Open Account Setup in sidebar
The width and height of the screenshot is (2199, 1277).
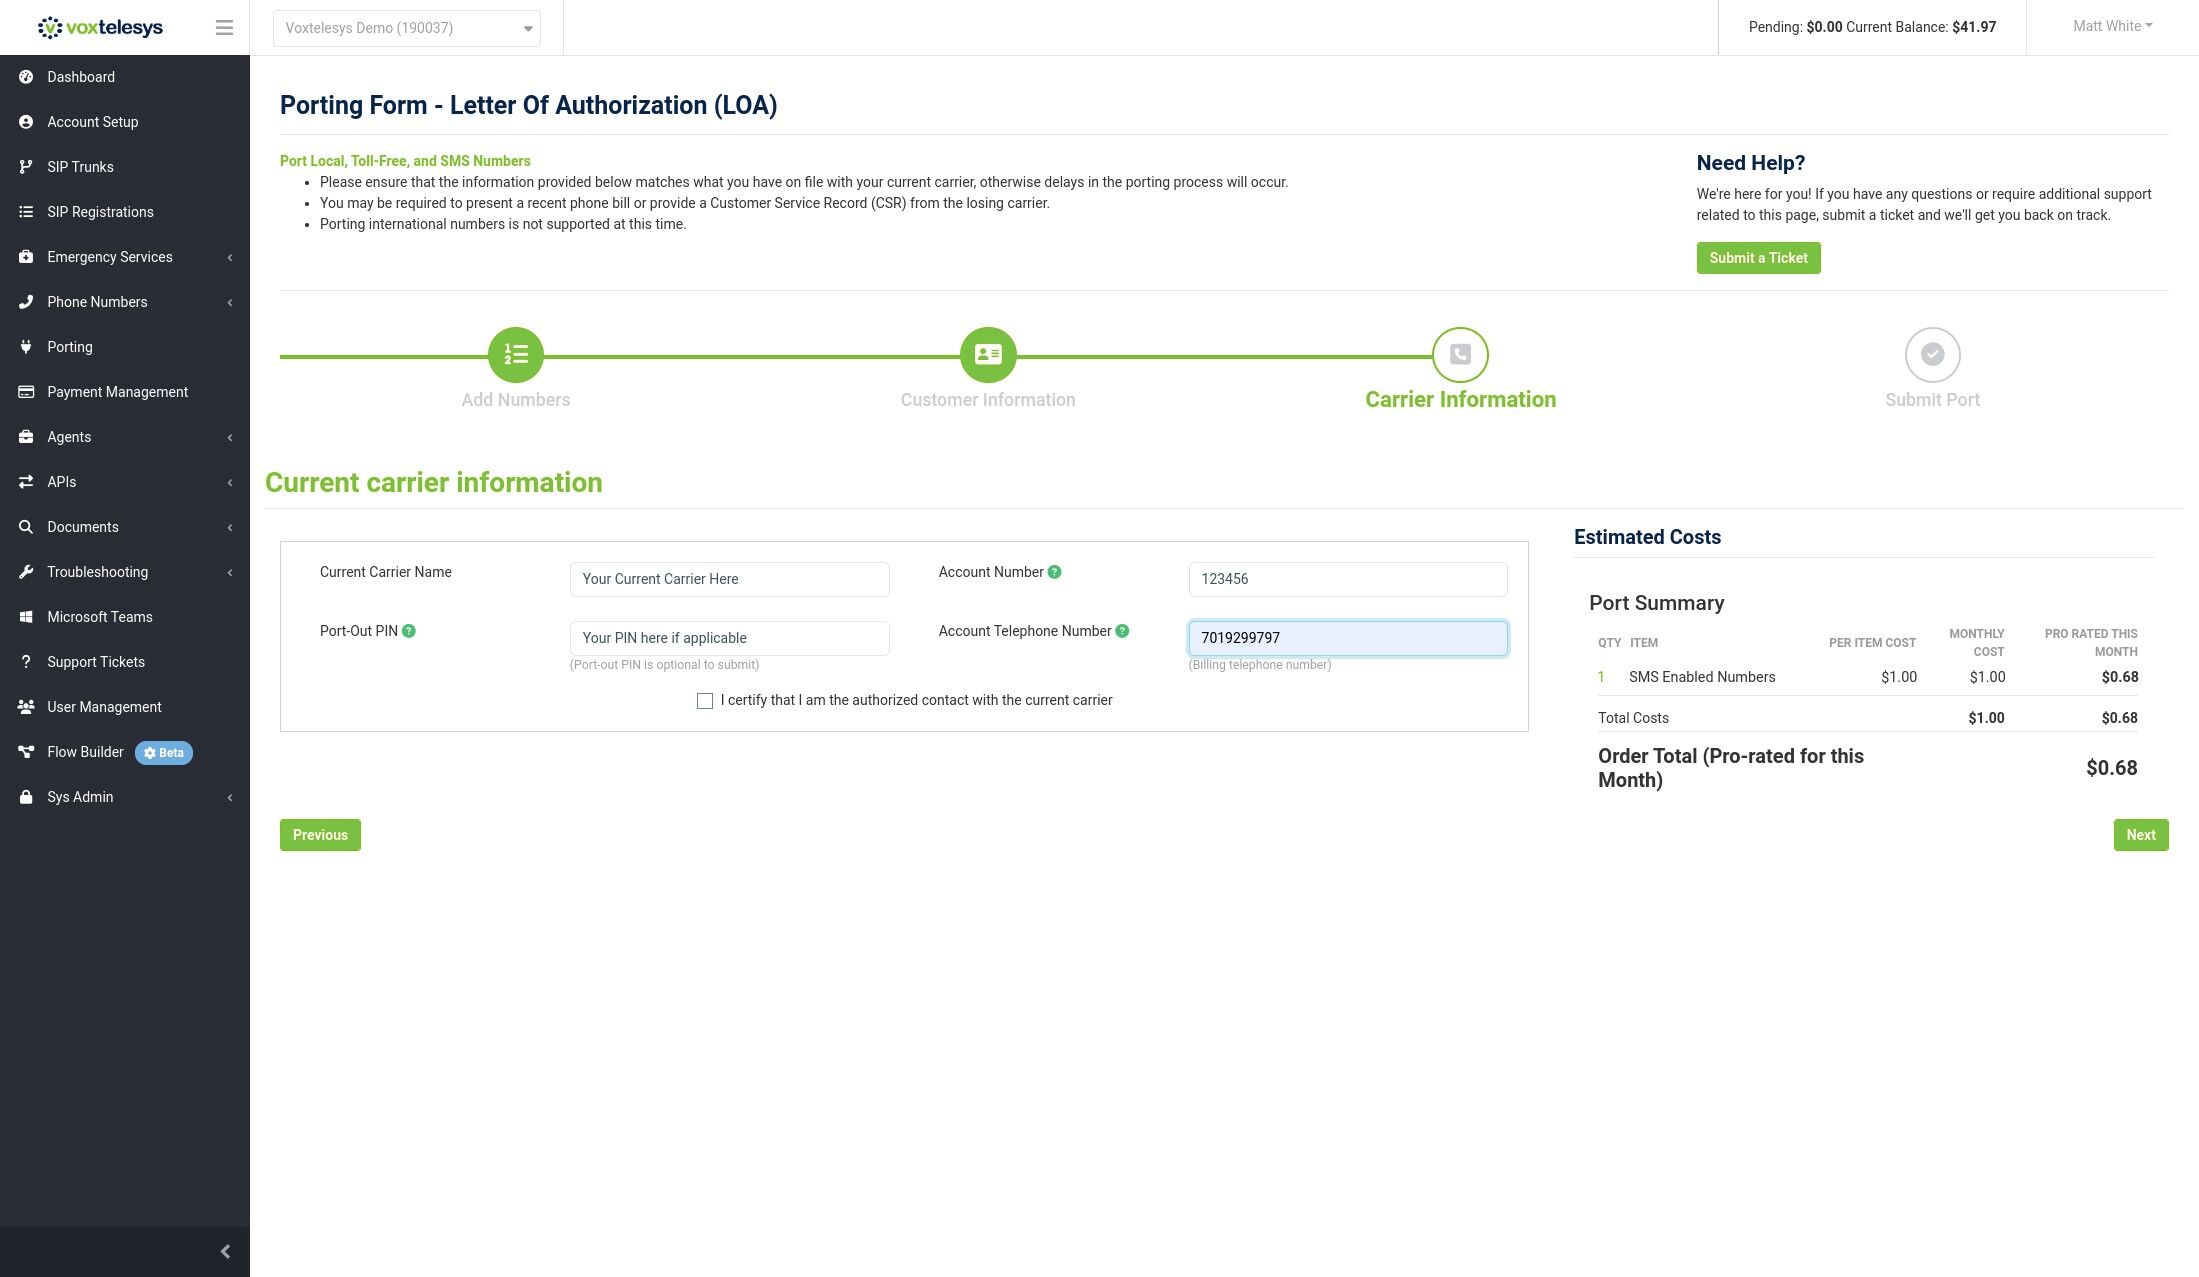125,122
